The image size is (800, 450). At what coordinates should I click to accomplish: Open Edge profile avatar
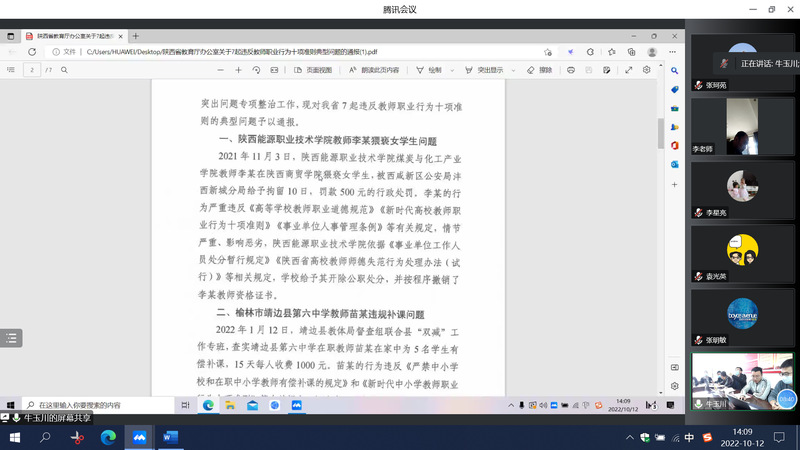652,52
